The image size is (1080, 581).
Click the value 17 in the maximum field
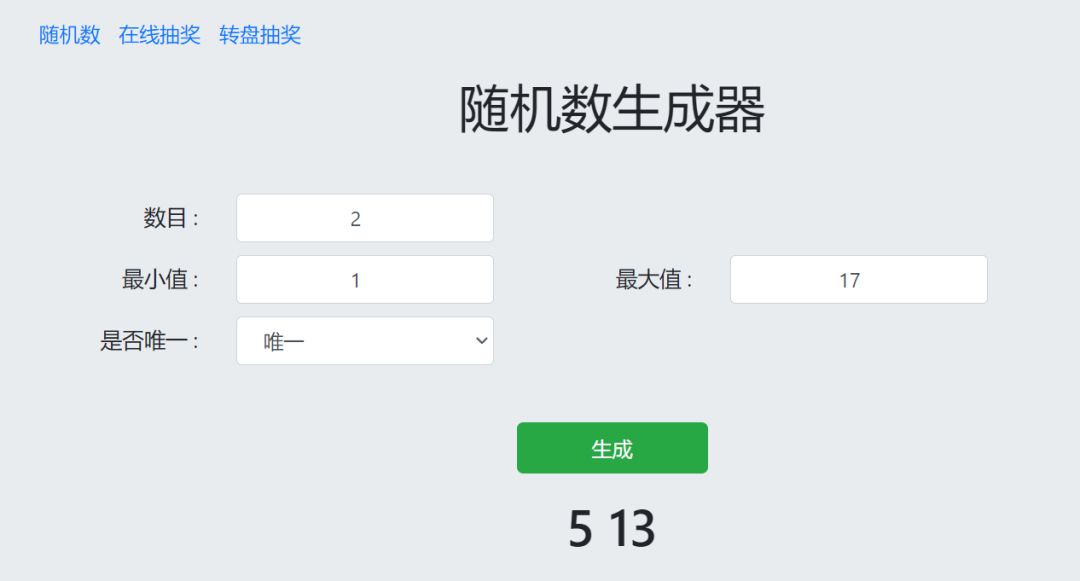[x=849, y=281]
